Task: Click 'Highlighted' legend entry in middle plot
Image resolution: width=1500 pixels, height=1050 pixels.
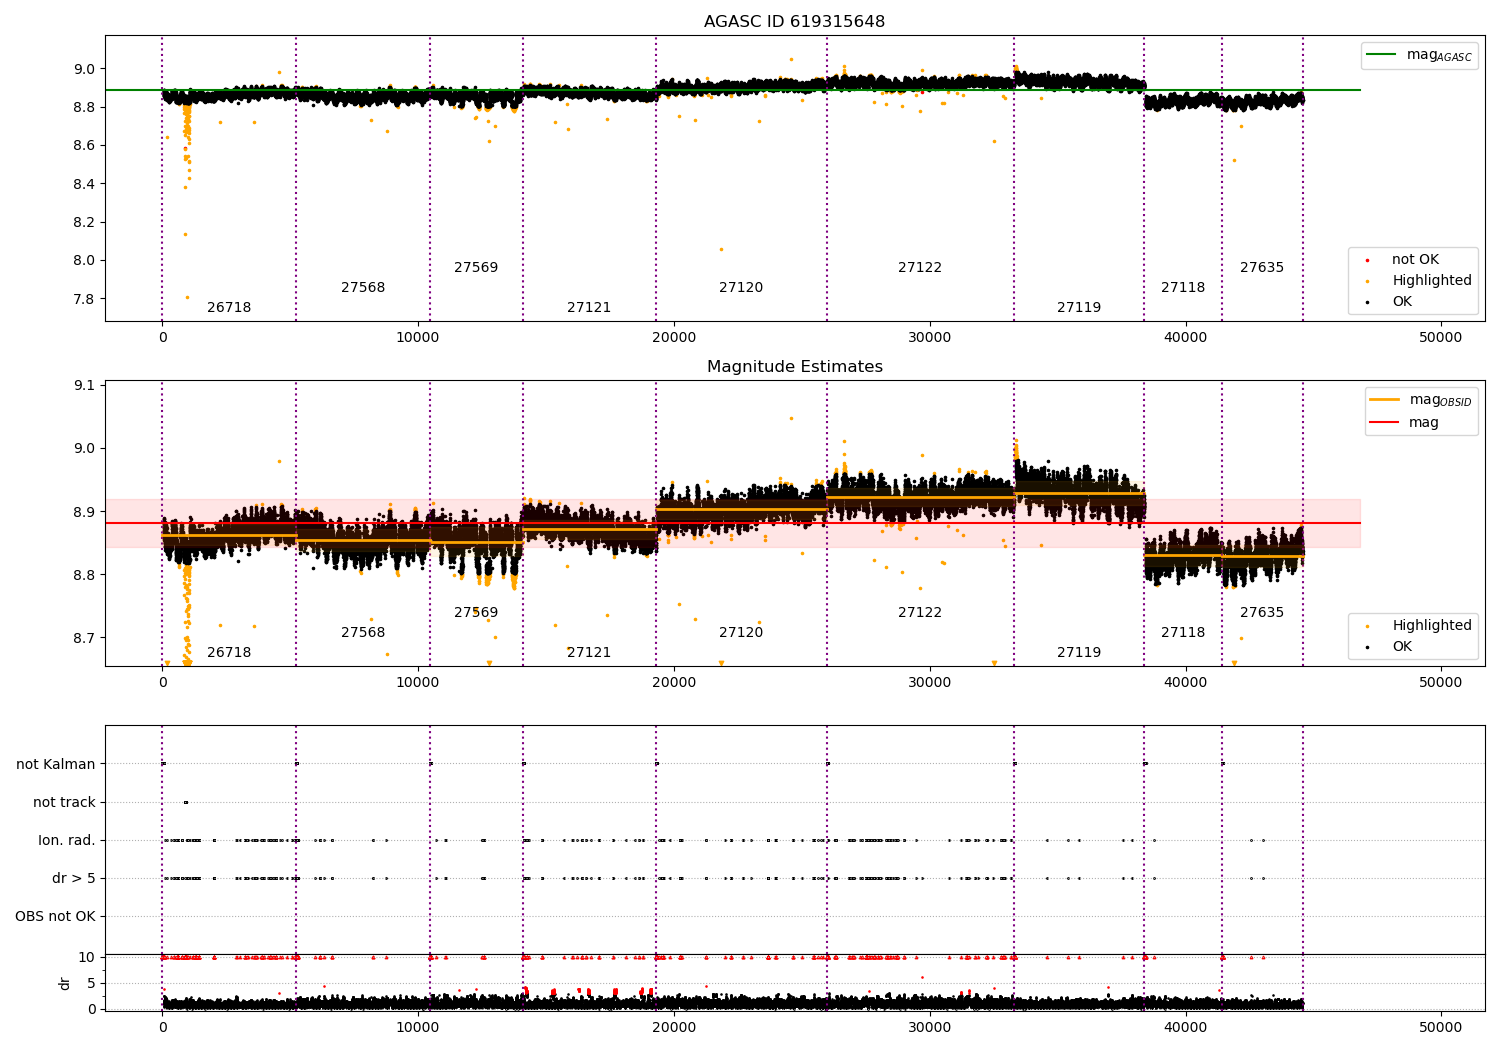Action: [1420, 626]
